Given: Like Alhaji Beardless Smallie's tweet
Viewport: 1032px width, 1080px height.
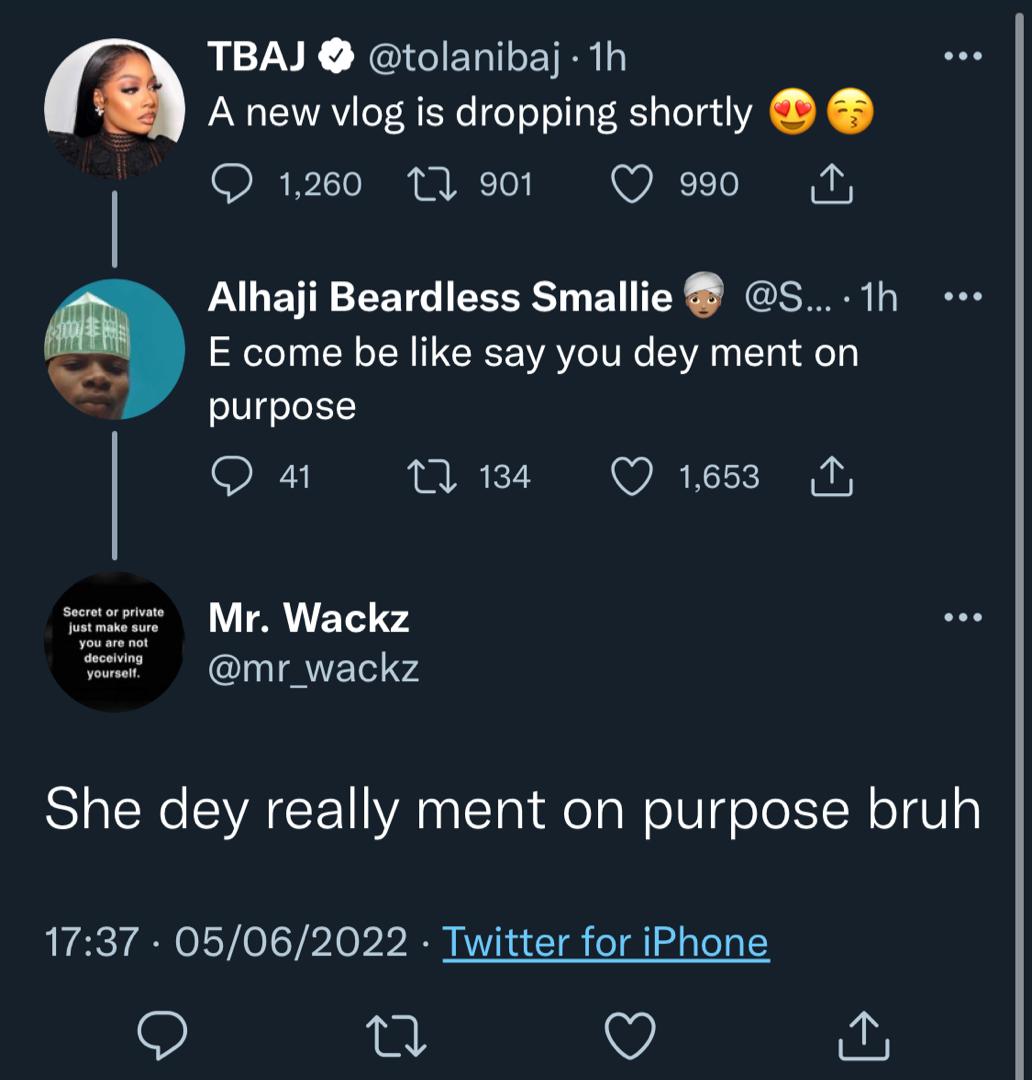Looking at the screenshot, I should (x=632, y=477).
